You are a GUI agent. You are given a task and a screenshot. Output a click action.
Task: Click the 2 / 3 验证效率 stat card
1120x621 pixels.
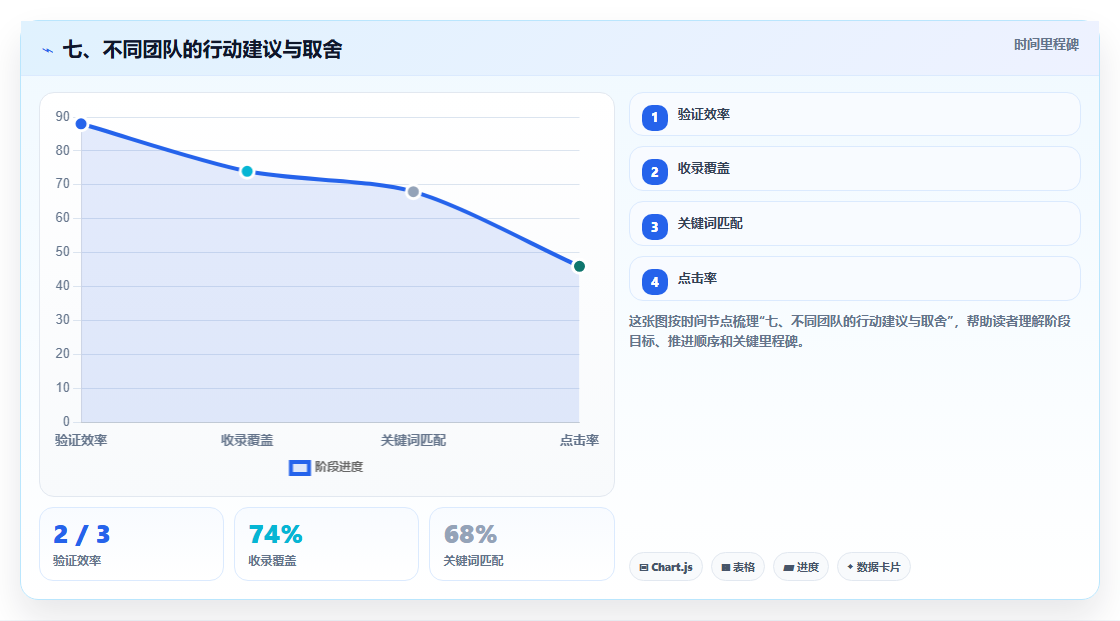pyautogui.click(x=131, y=544)
